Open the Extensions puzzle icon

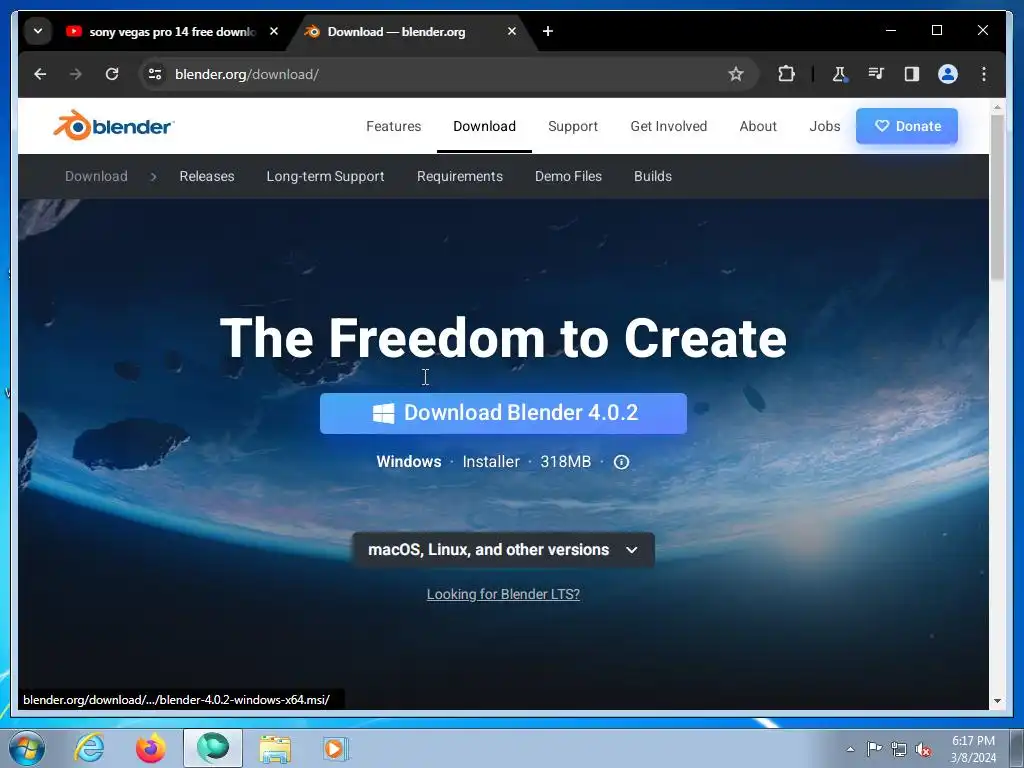tap(786, 74)
